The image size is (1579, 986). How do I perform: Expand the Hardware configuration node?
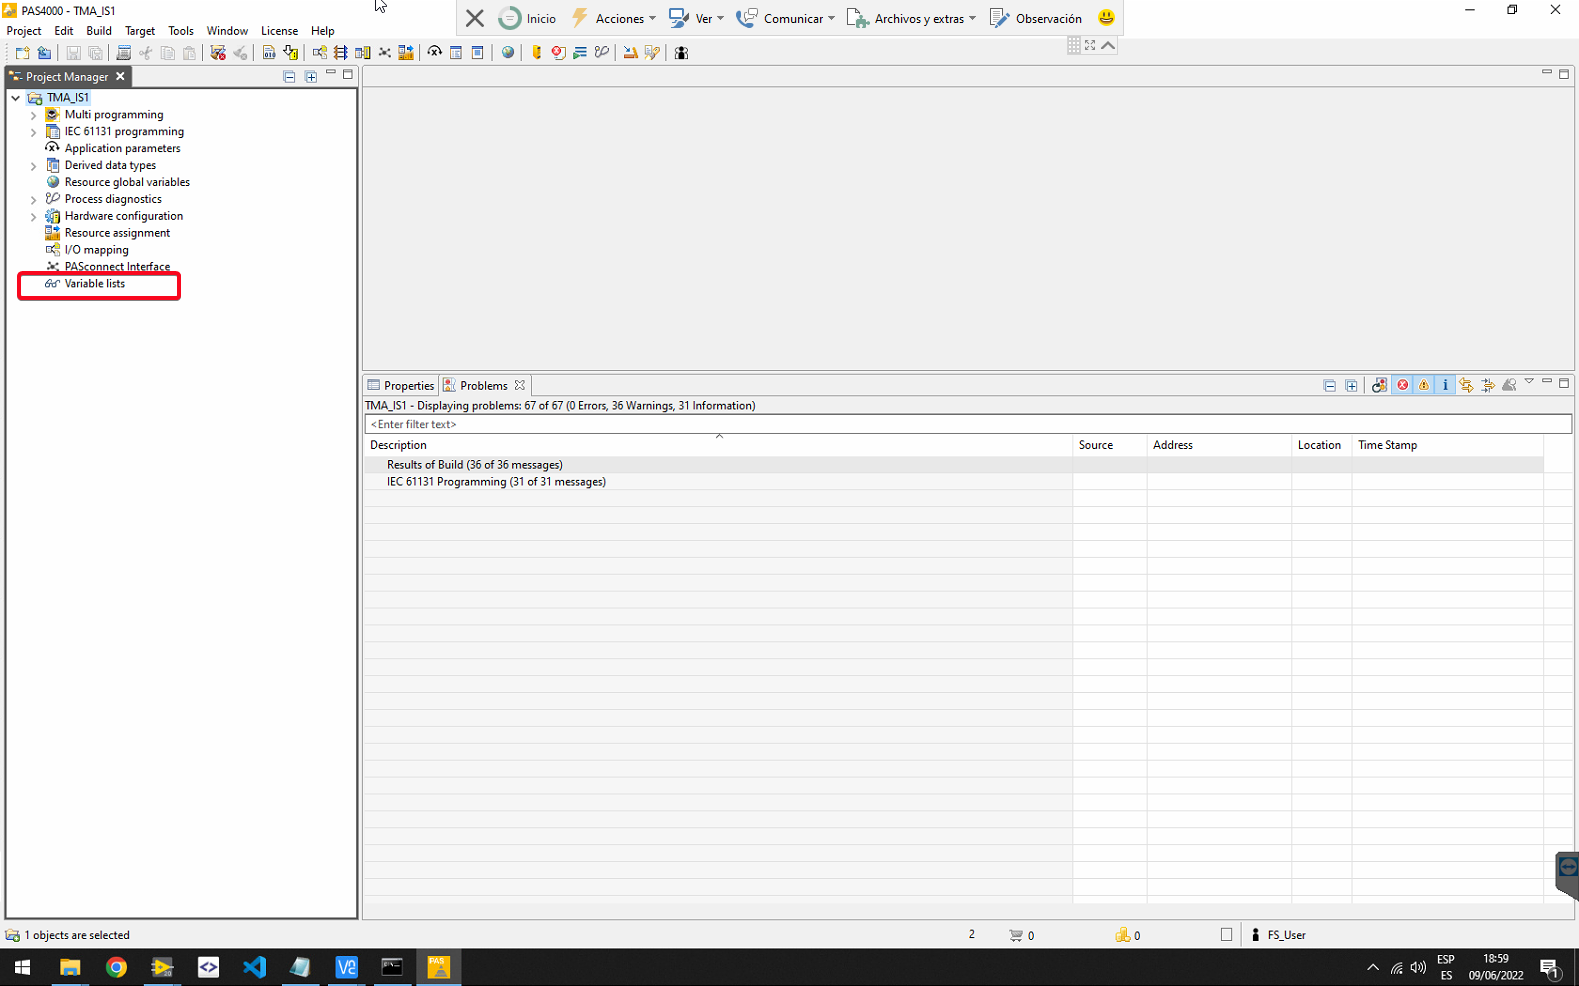[x=33, y=217]
